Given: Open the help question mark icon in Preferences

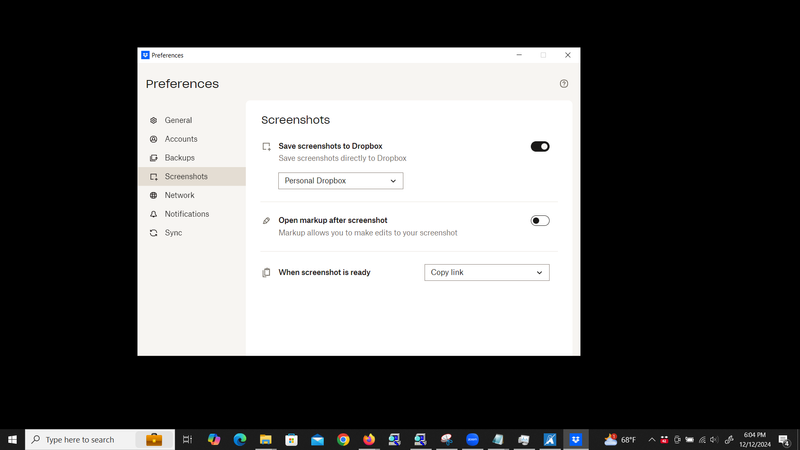Looking at the screenshot, I should 564,84.
